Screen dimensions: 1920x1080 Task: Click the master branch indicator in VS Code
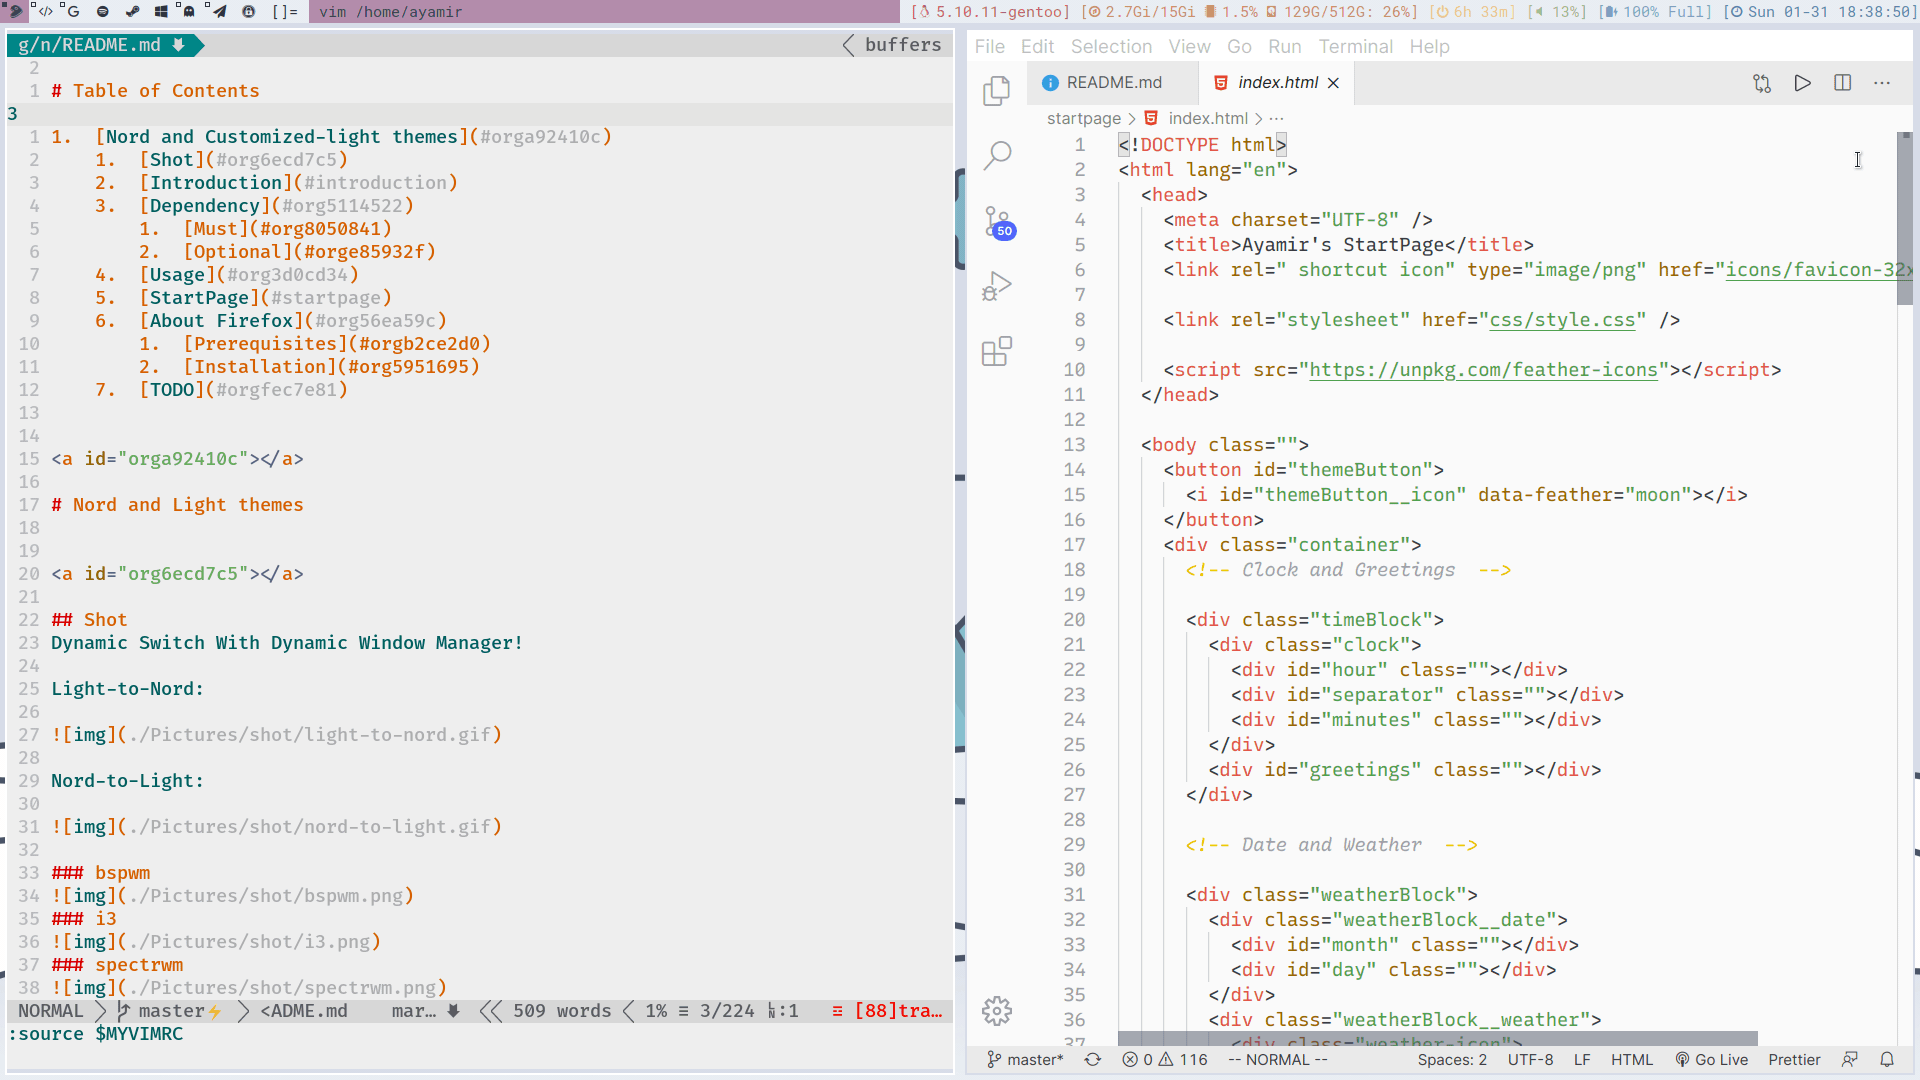coord(1033,1059)
